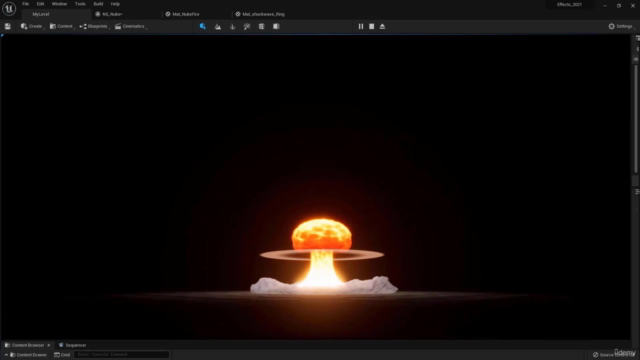Image resolution: width=640 pixels, height=360 pixels.
Task: Switch to the Mat_shockwave_Ring tab
Action: tap(264, 14)
